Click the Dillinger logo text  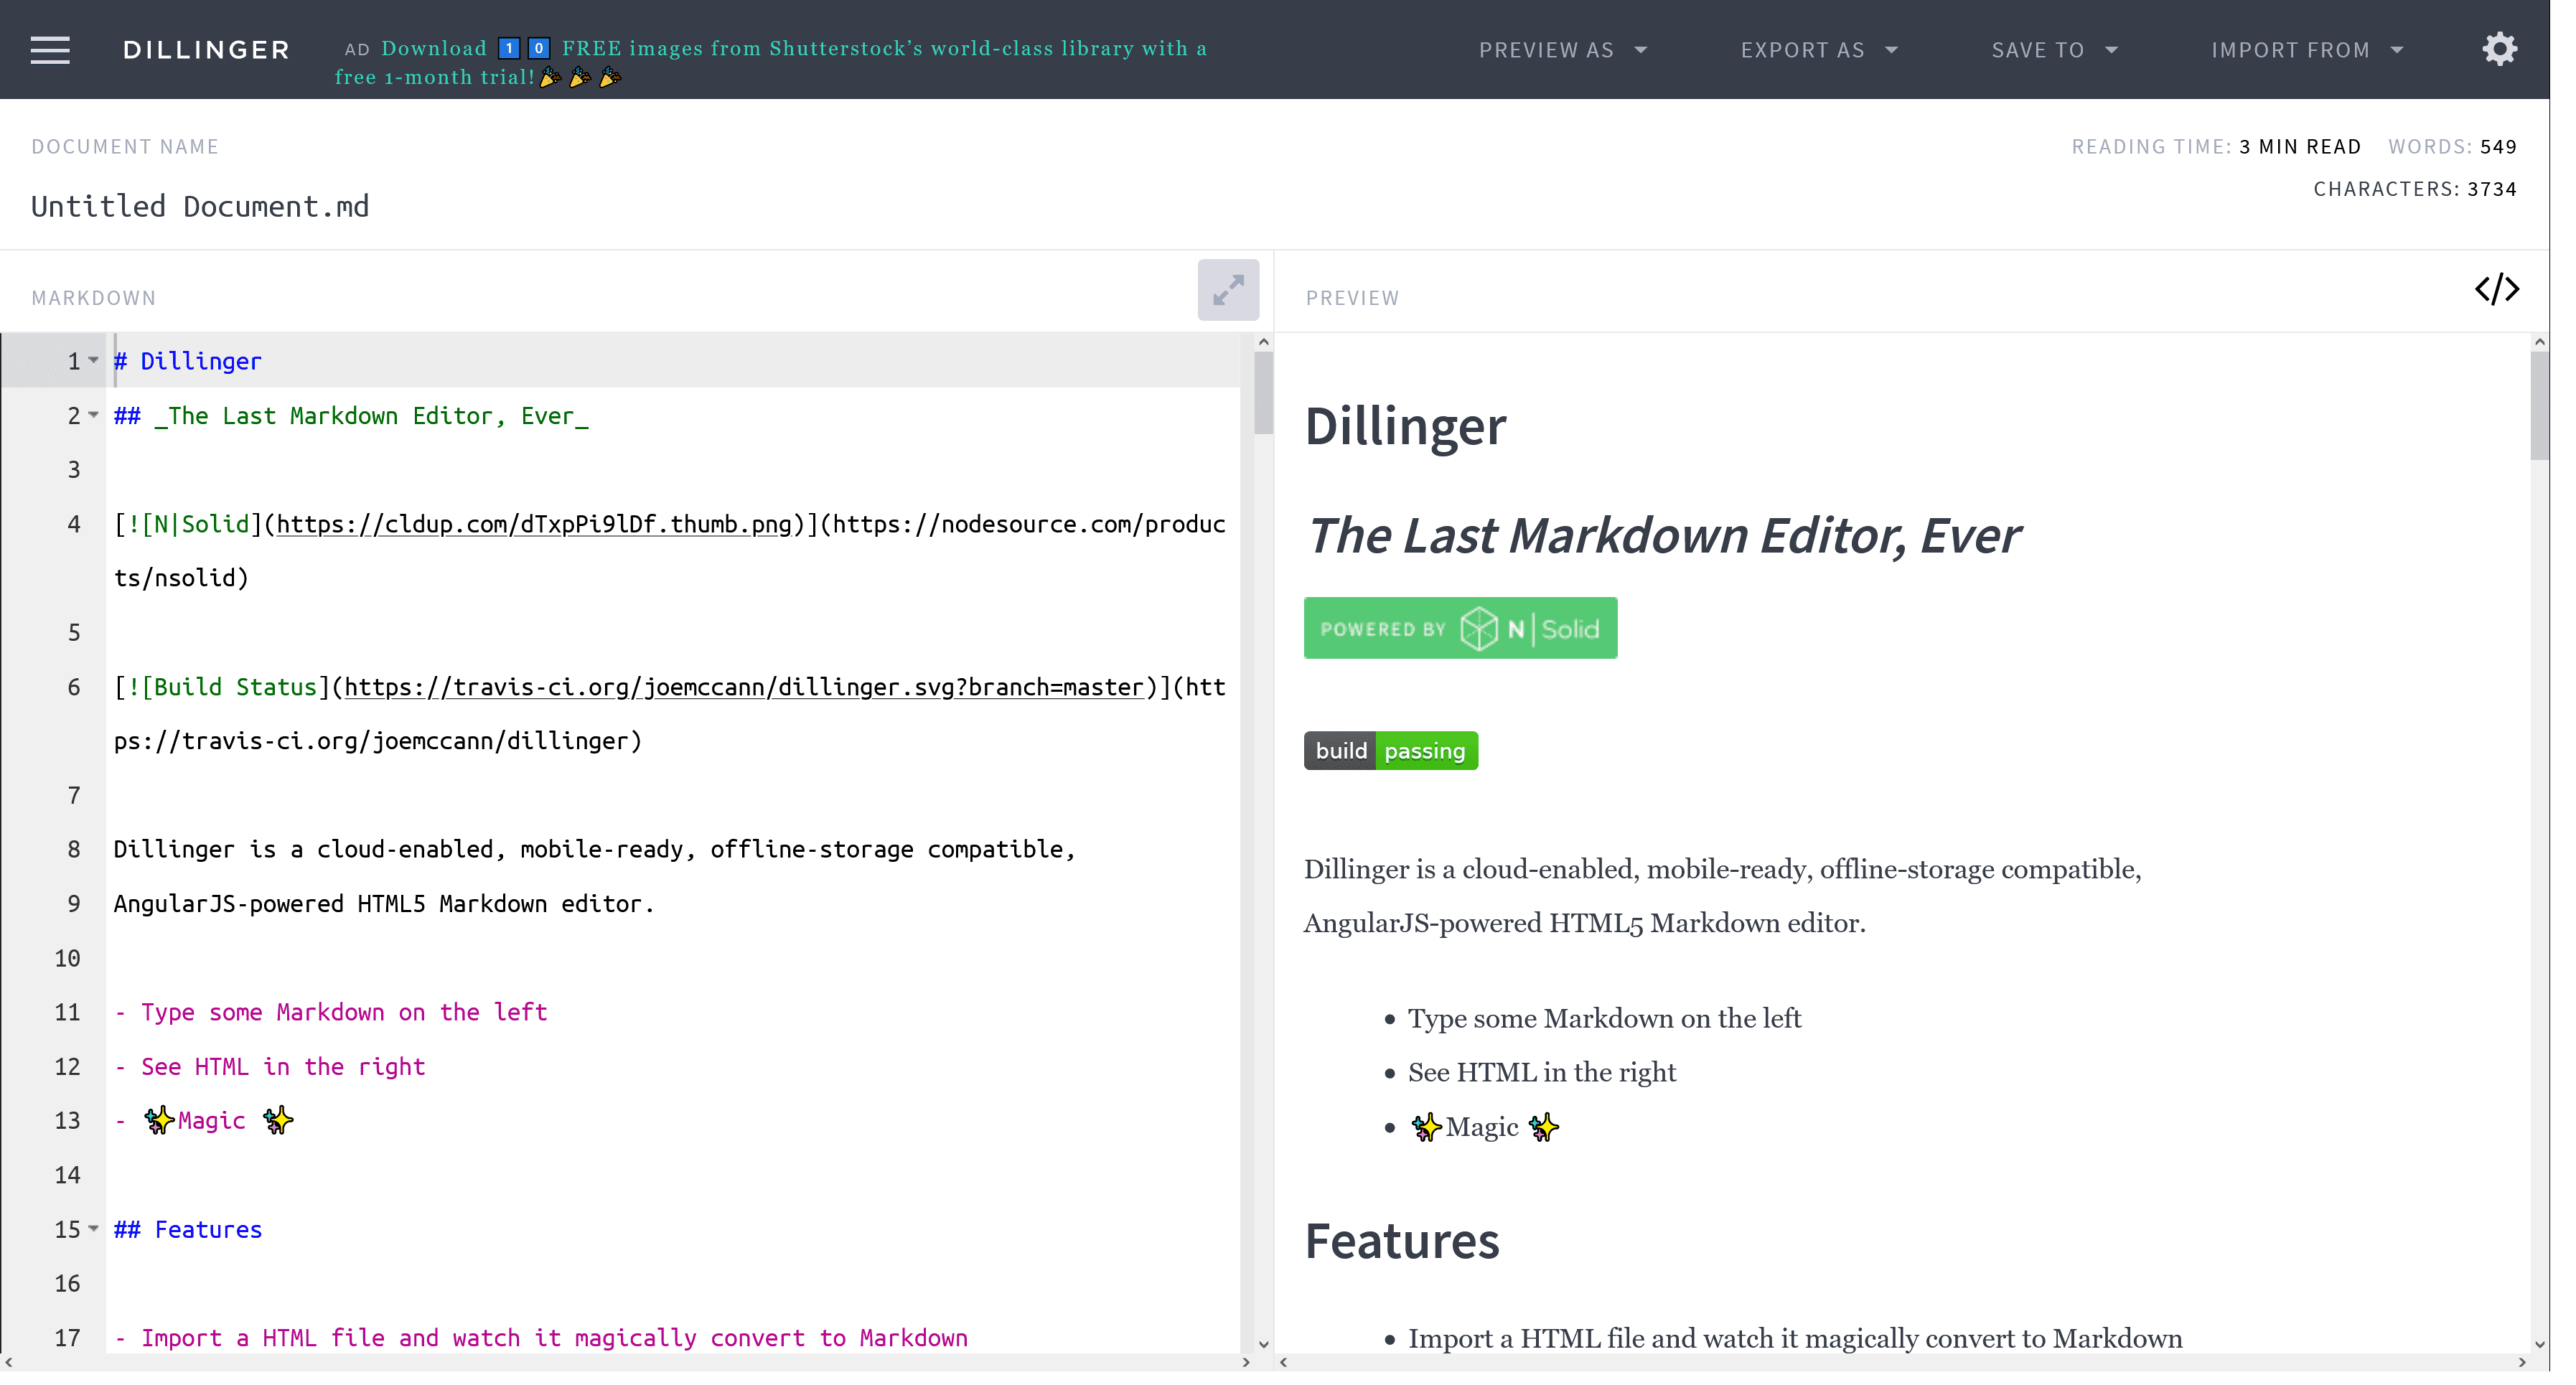tap(206, 50)
